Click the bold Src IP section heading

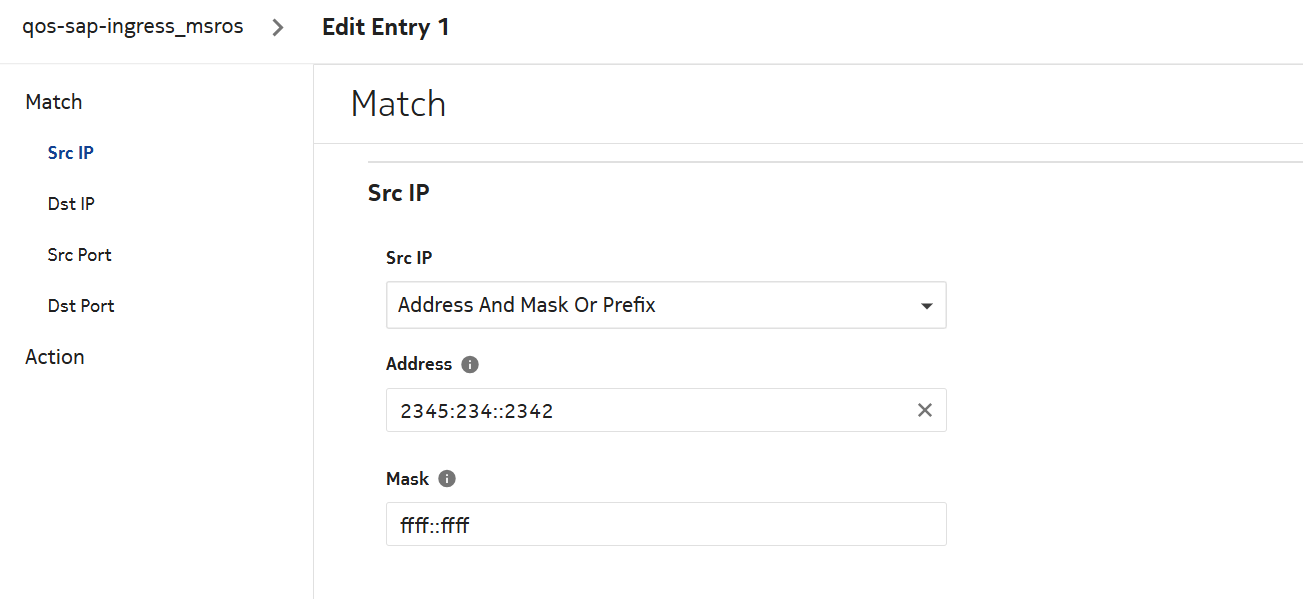coord(398,193)
